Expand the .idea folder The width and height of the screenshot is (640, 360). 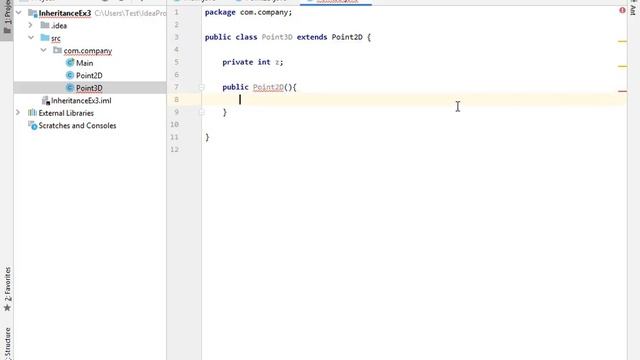pos(30,25)
